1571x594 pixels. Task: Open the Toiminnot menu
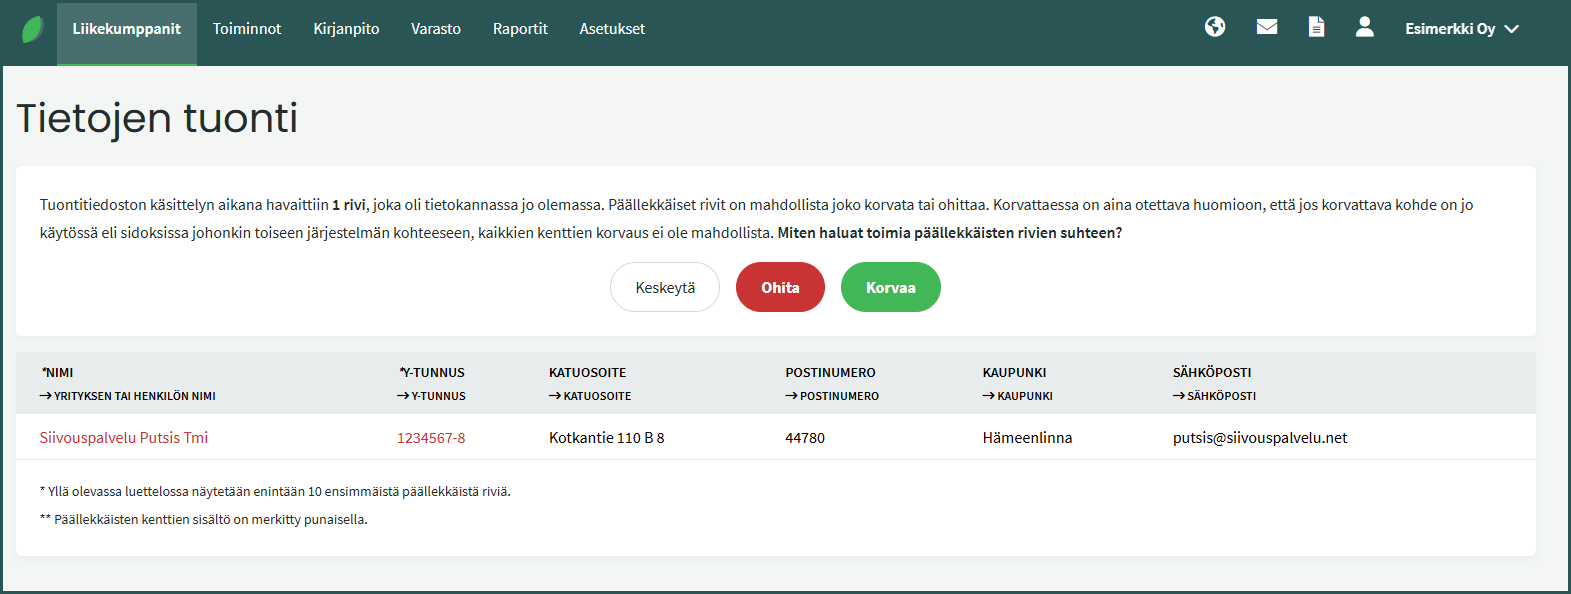point(247,29)
